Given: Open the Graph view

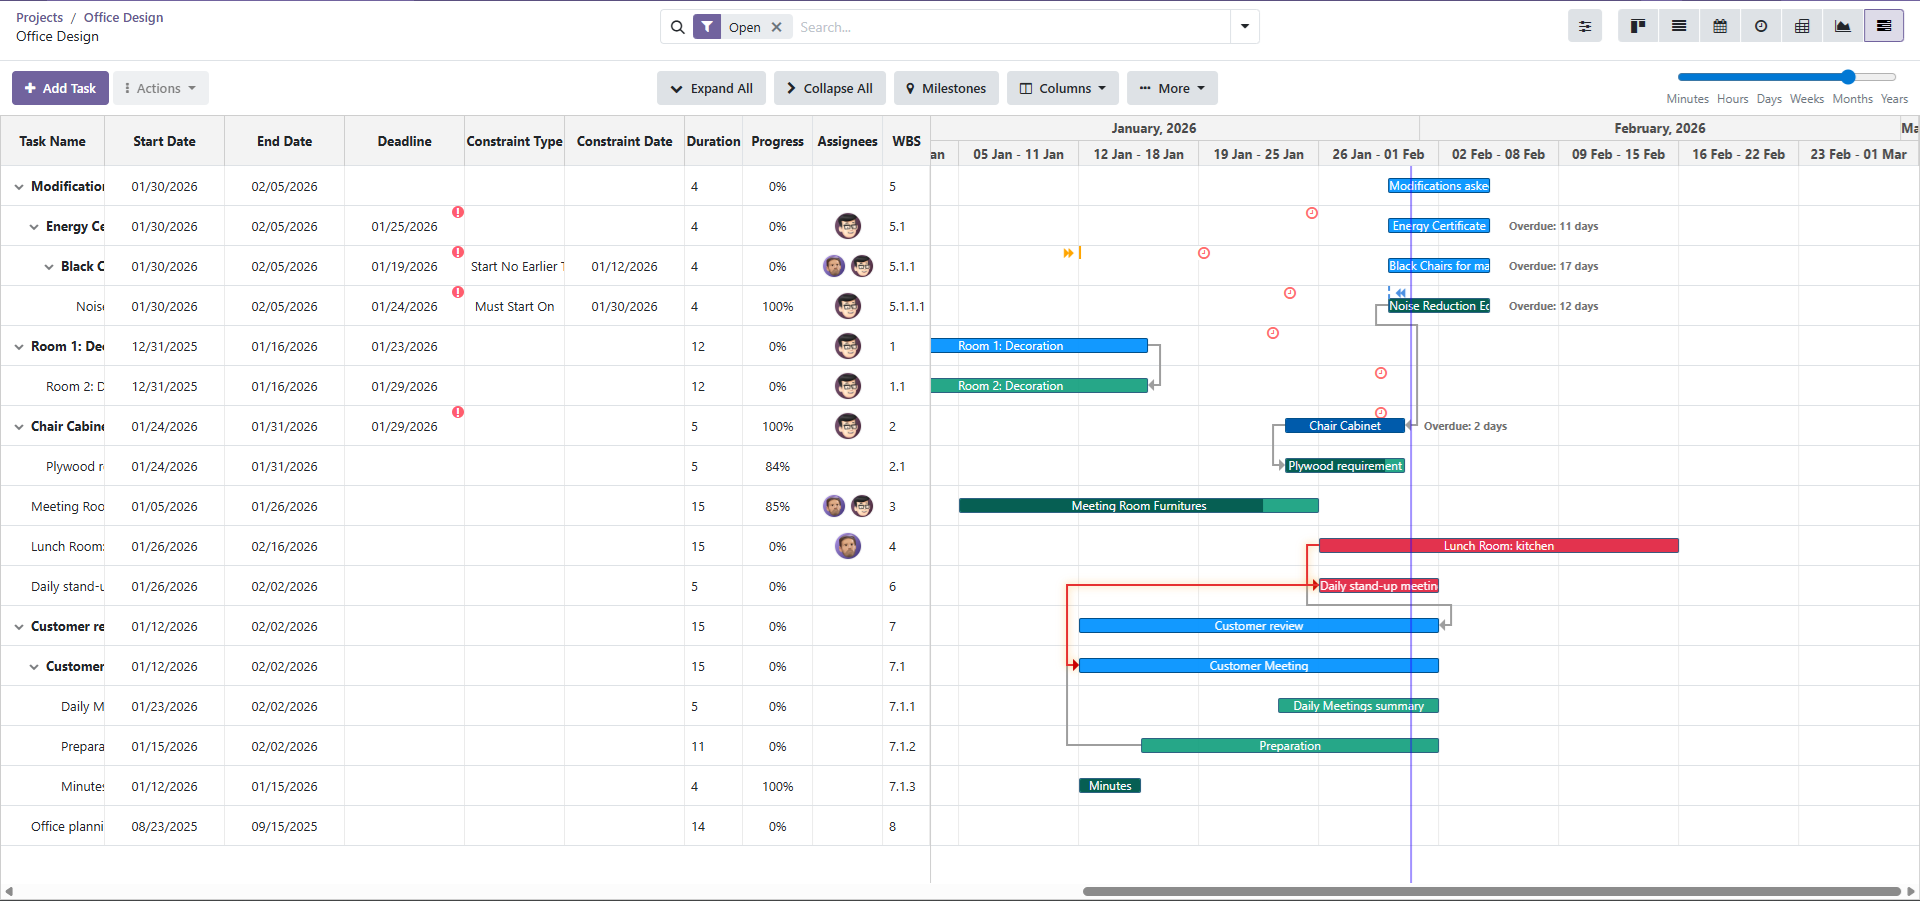Looking at the screenshot, I should pos(1843,26).
